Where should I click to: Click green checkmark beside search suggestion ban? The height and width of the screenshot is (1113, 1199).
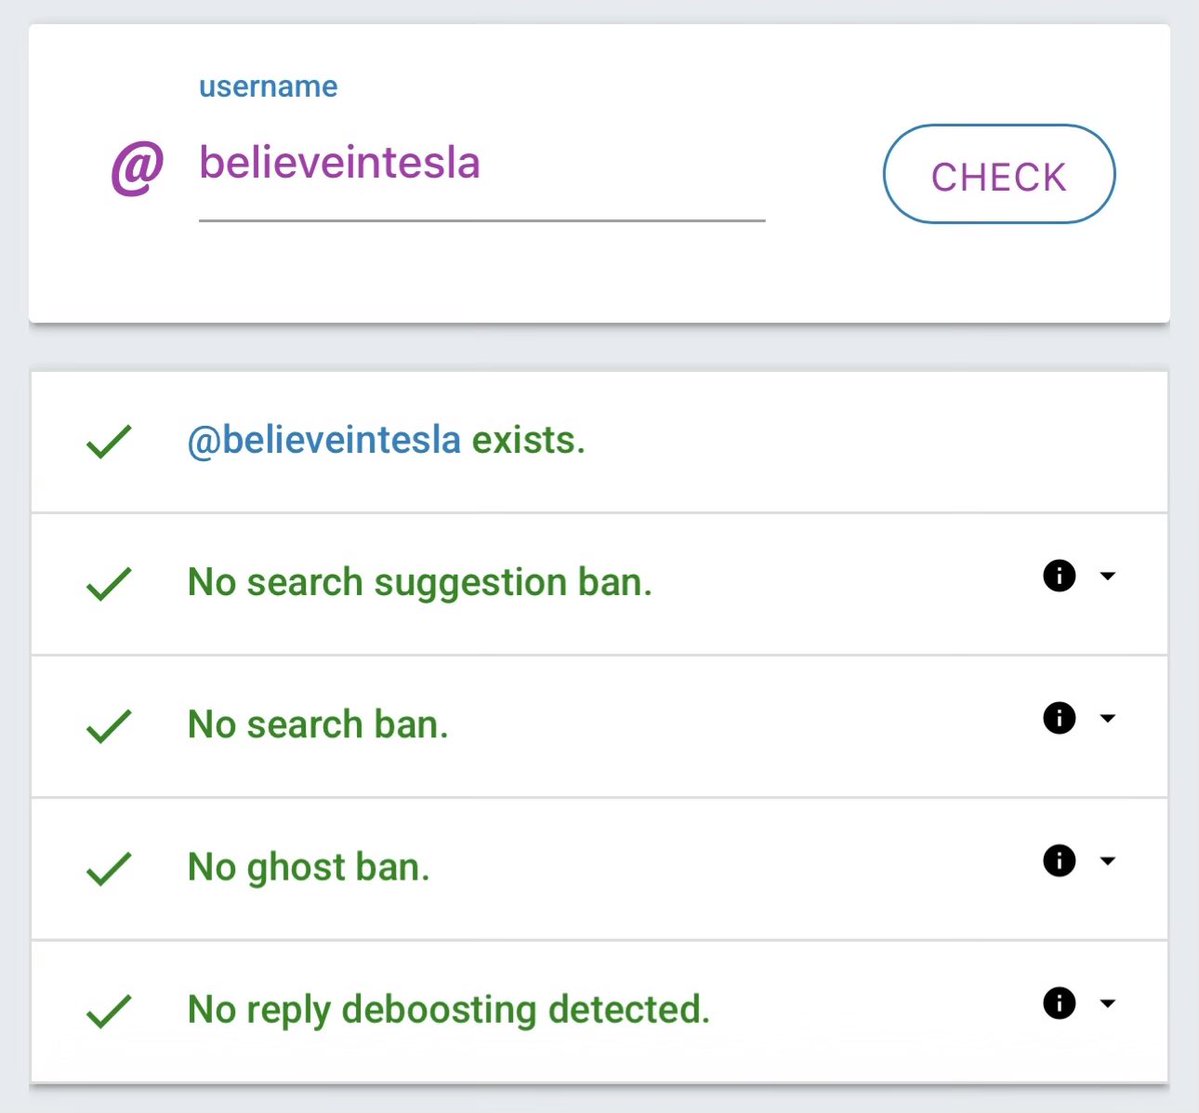(x=109, y=583)
